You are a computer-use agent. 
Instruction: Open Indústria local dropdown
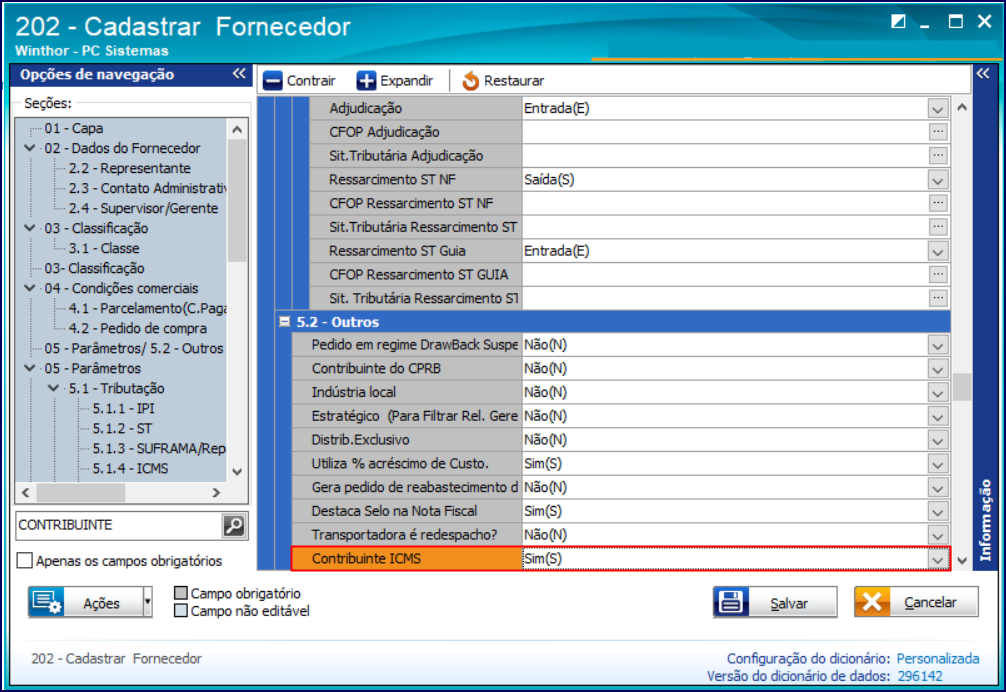click(938, 392)
